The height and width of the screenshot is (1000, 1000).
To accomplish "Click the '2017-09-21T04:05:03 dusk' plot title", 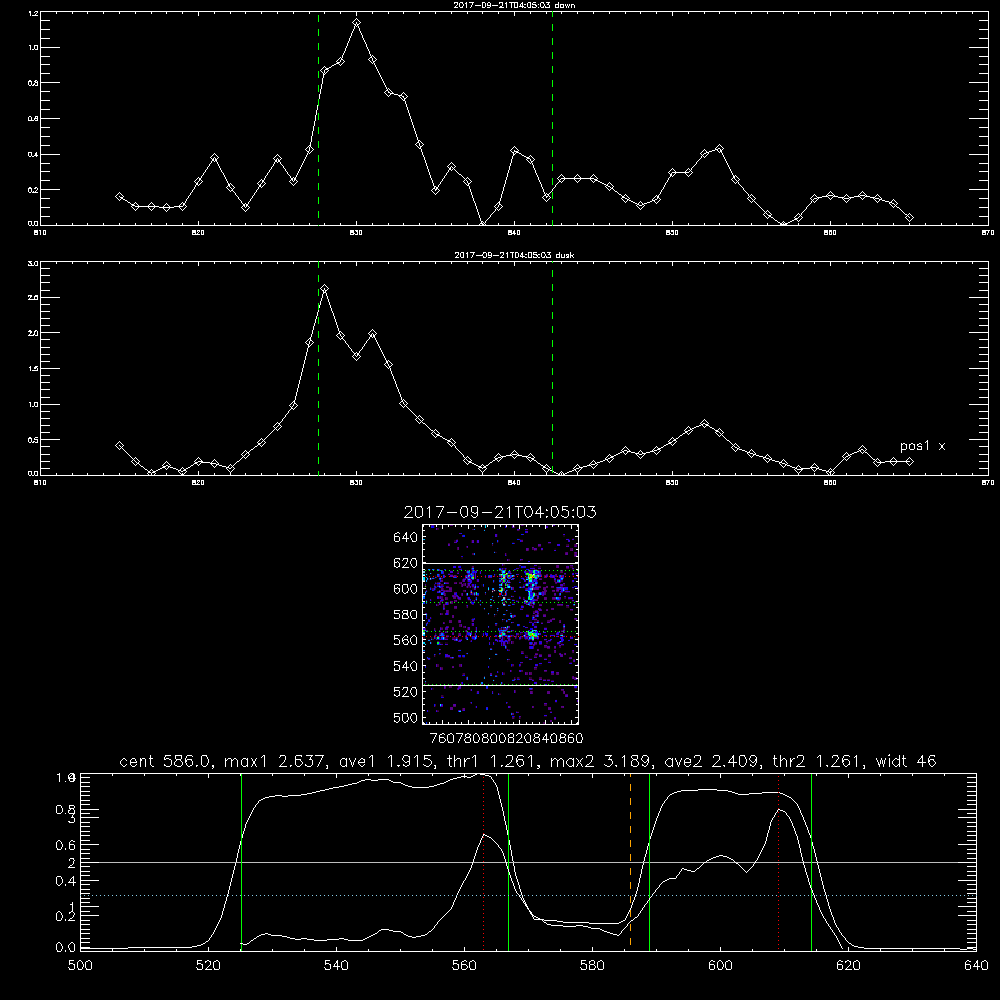I will tap(514, 255).
